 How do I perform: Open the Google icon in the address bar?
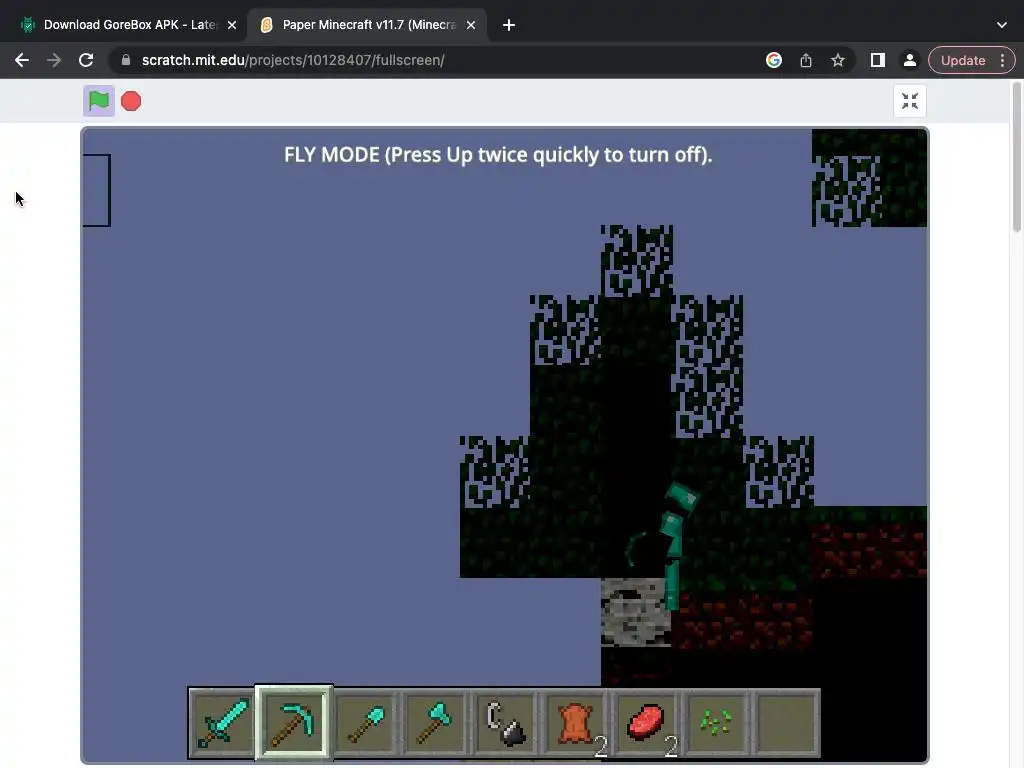tap(774, 60)
